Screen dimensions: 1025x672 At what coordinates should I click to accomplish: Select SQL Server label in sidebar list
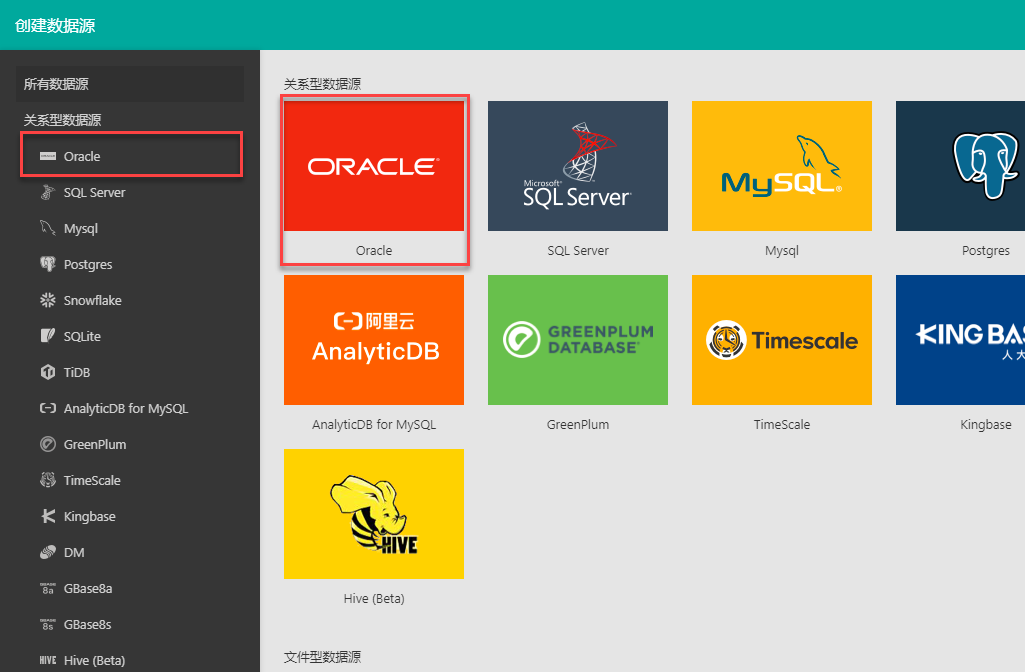coord(94,192)
